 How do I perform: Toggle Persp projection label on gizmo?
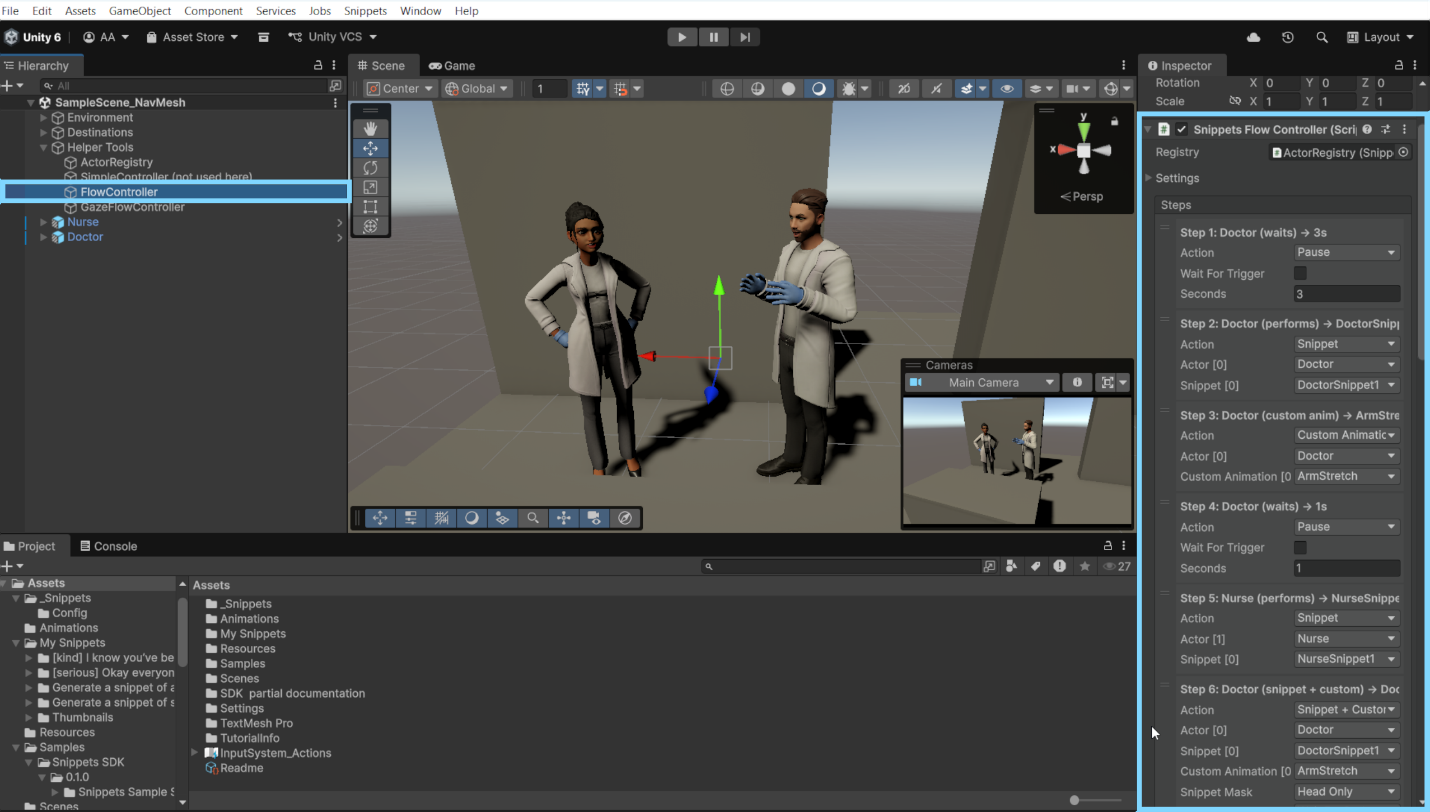tap(1082, 196)
